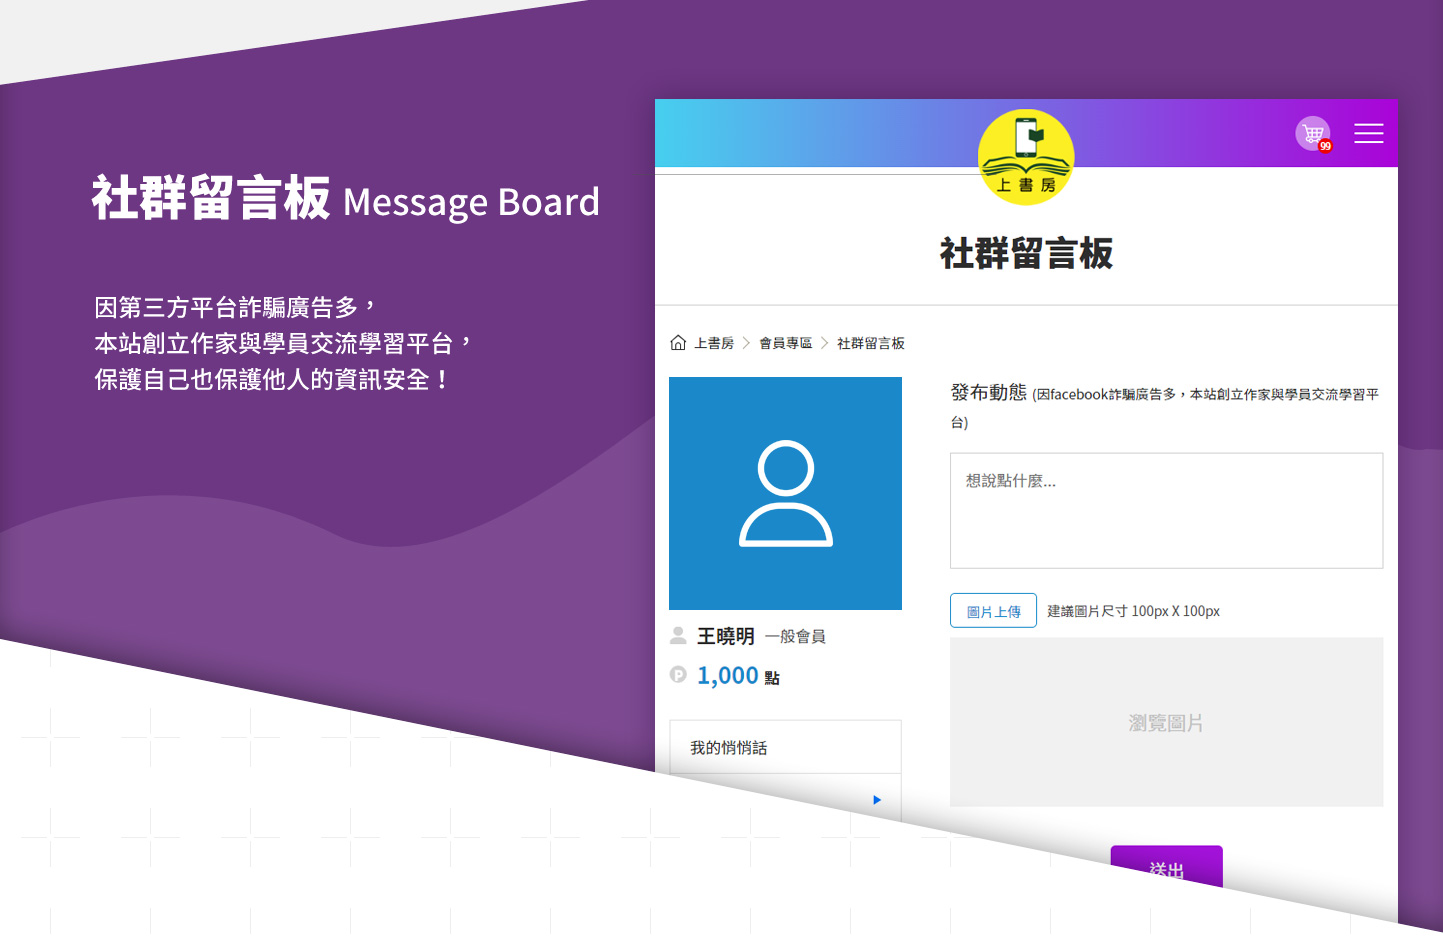1443x936 pixels.
Task: Click the 圖片上傳 upload button
Action: pos(992,610)
